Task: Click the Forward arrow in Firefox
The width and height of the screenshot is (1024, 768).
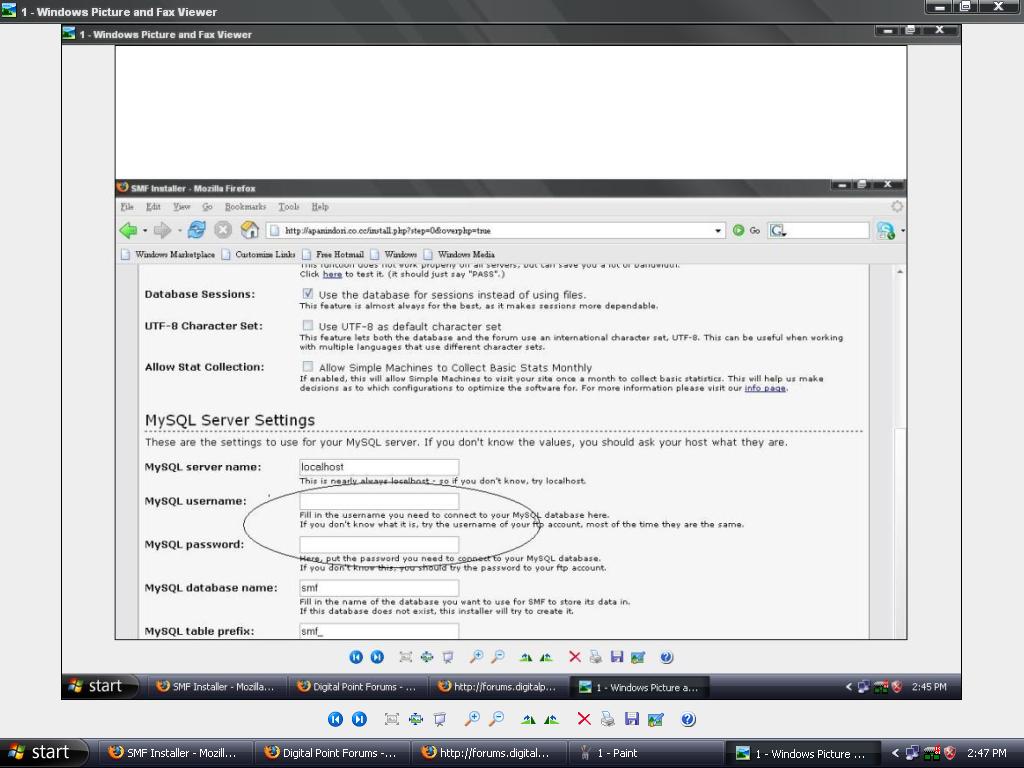Action: (162, 230)
